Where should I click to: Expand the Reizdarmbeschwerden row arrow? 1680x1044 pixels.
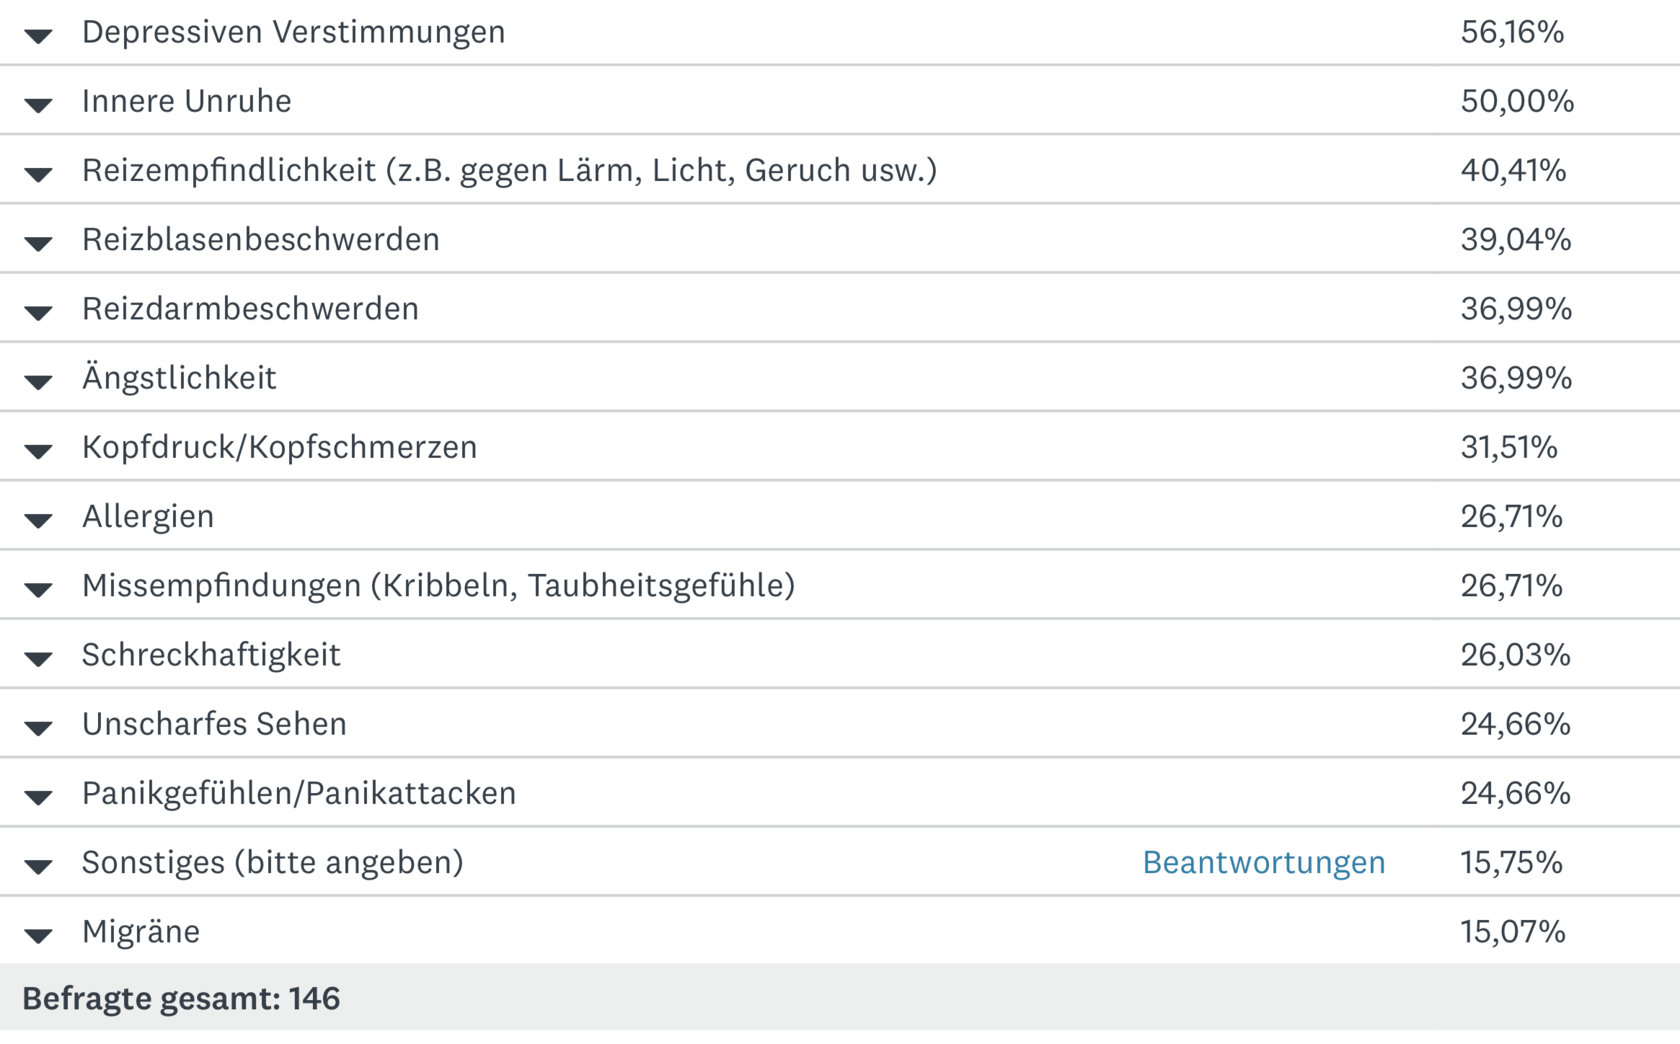point(38,313)
